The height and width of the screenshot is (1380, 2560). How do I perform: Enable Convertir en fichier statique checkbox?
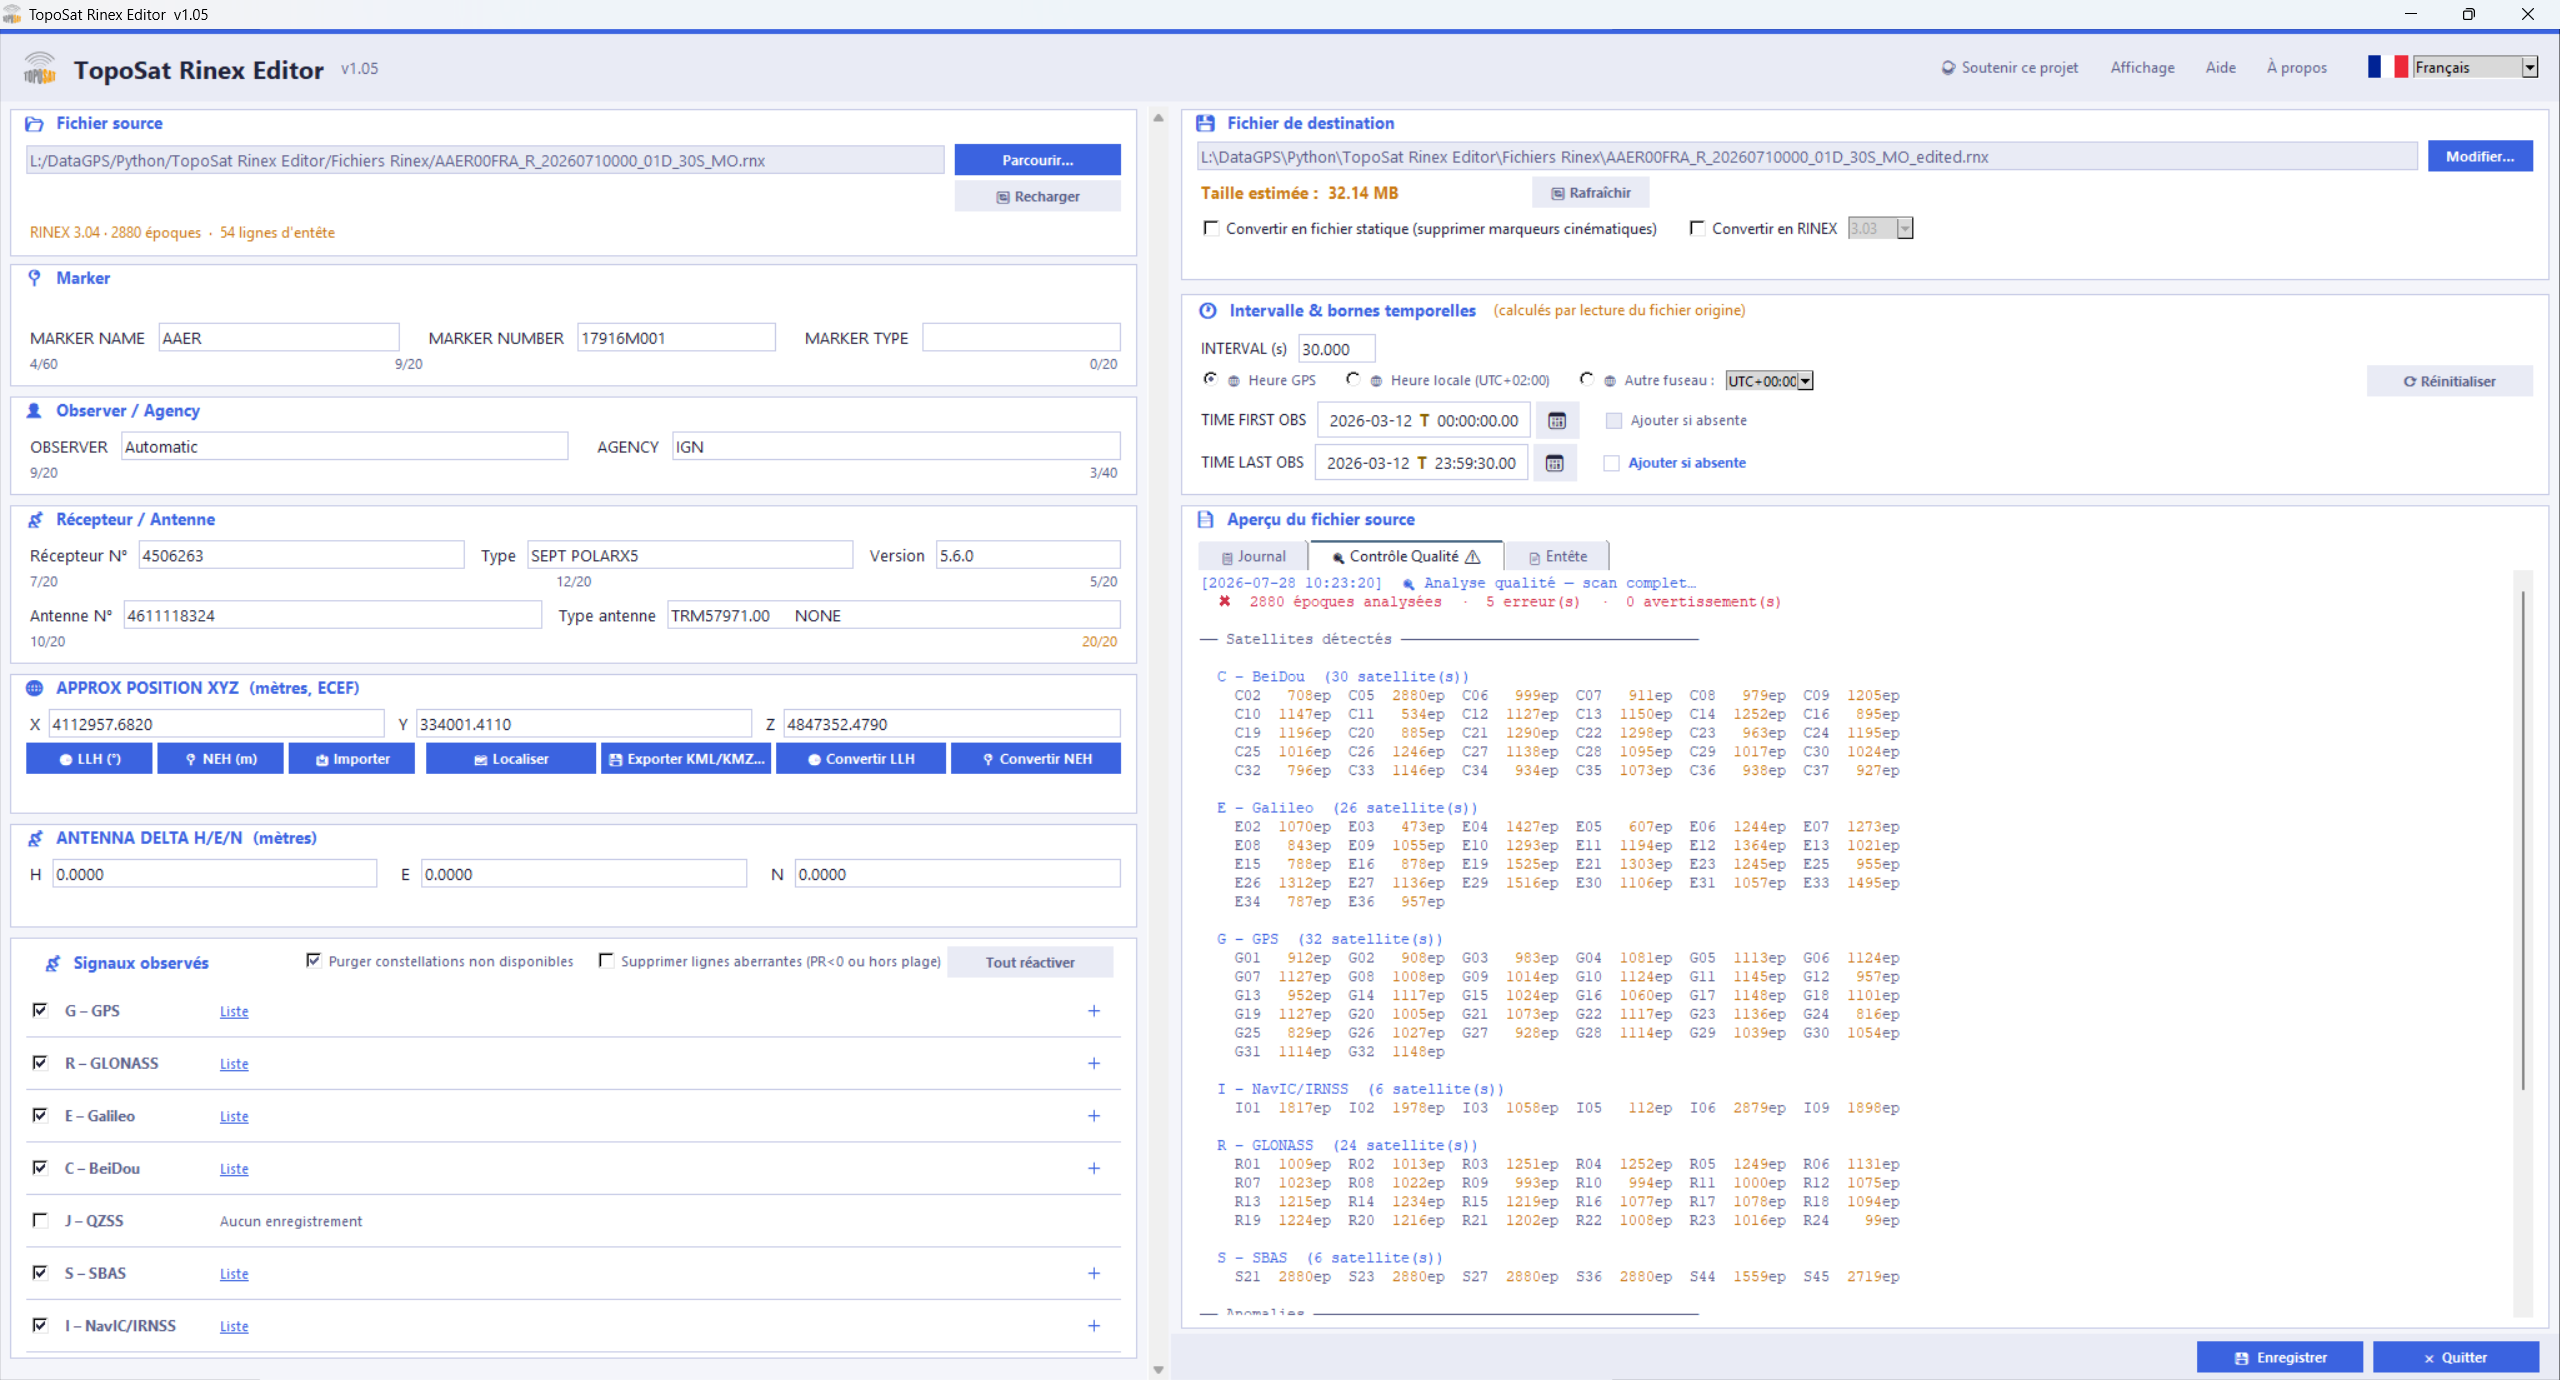point(1211,228)
